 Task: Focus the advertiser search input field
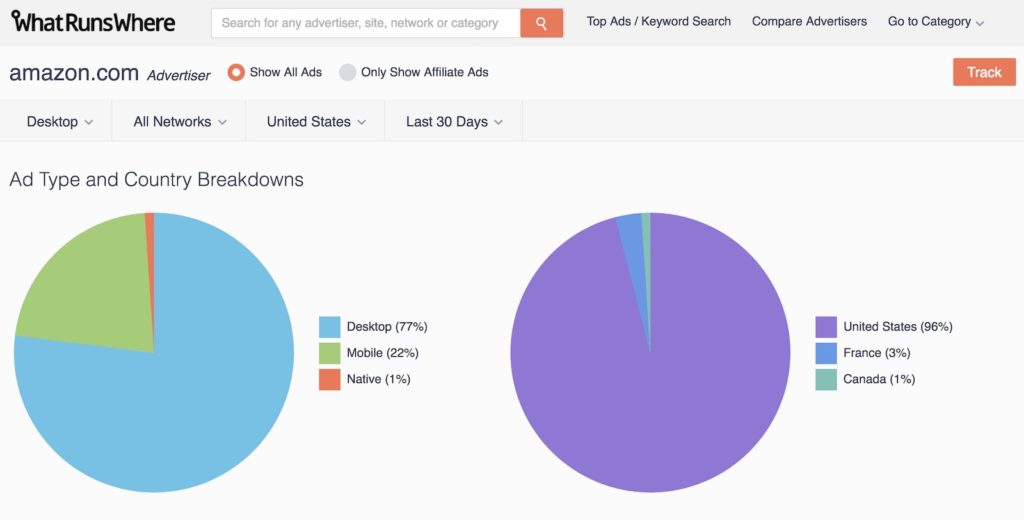click(365, 23)
